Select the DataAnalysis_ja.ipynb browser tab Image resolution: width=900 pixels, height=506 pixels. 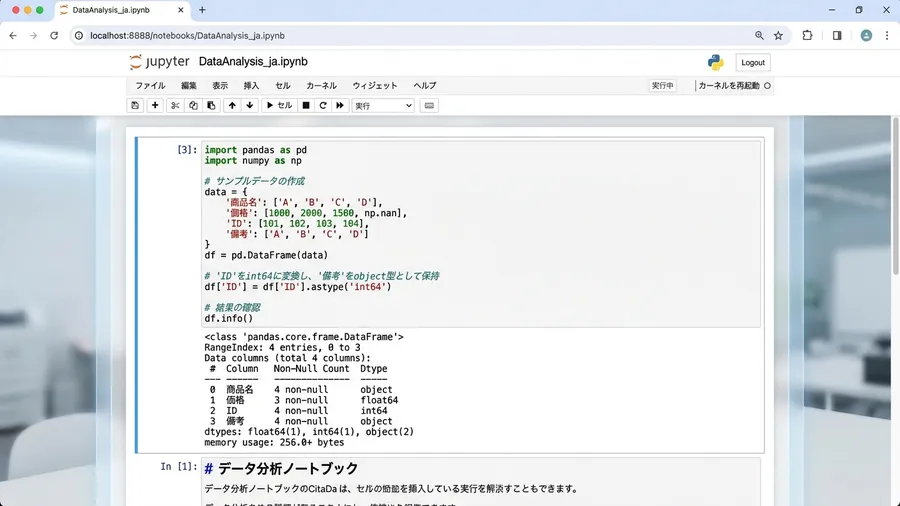click(122, 10)
